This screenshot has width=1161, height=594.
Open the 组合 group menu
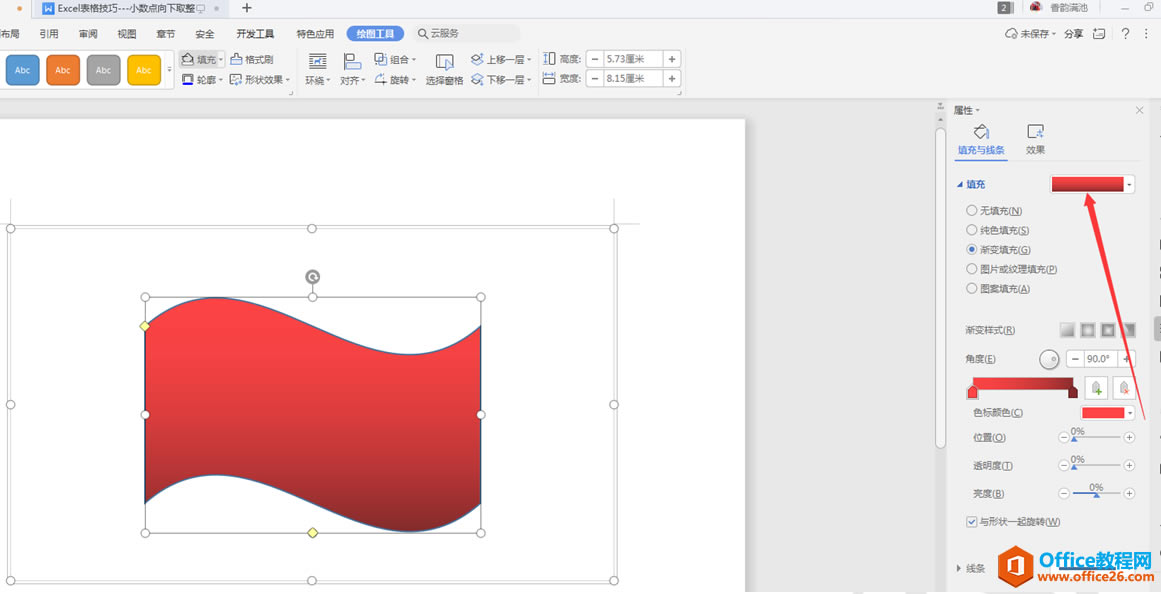click(395, 59)
